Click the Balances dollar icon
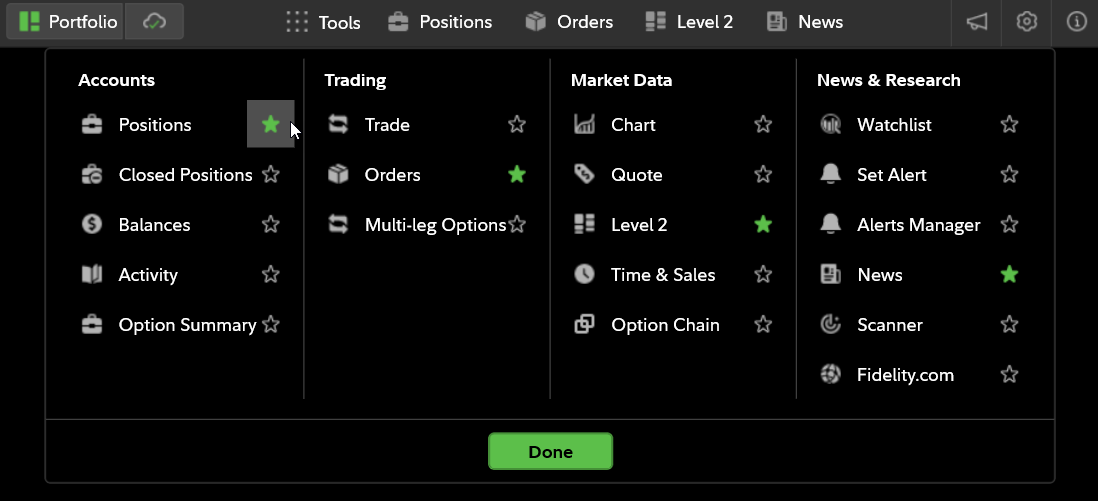This screenshot has width=1098, height=501. coord(92,225)
